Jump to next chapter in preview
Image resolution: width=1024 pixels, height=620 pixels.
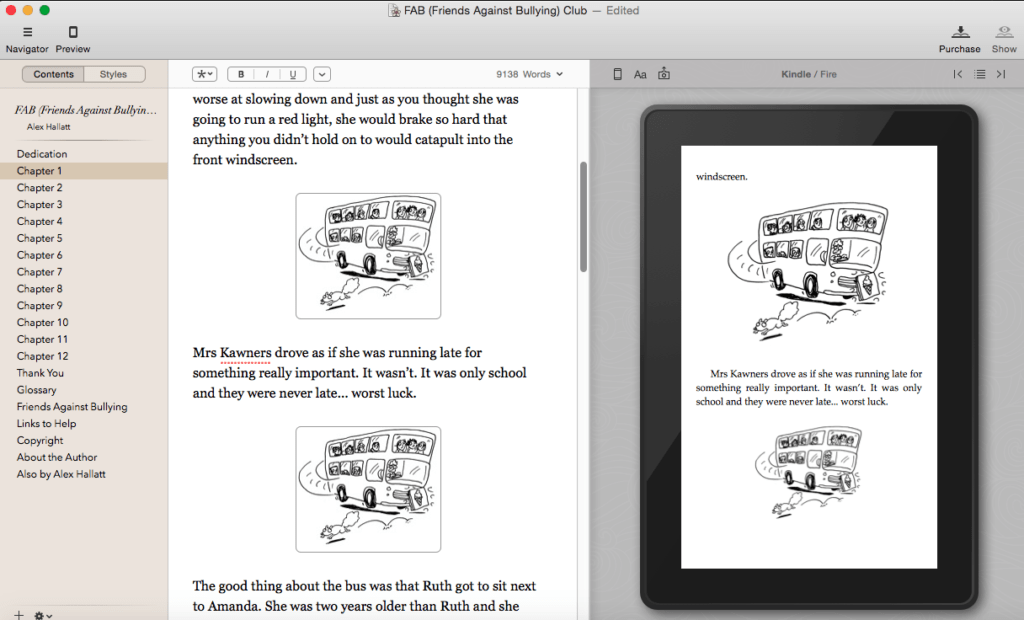pos(1001,74)
